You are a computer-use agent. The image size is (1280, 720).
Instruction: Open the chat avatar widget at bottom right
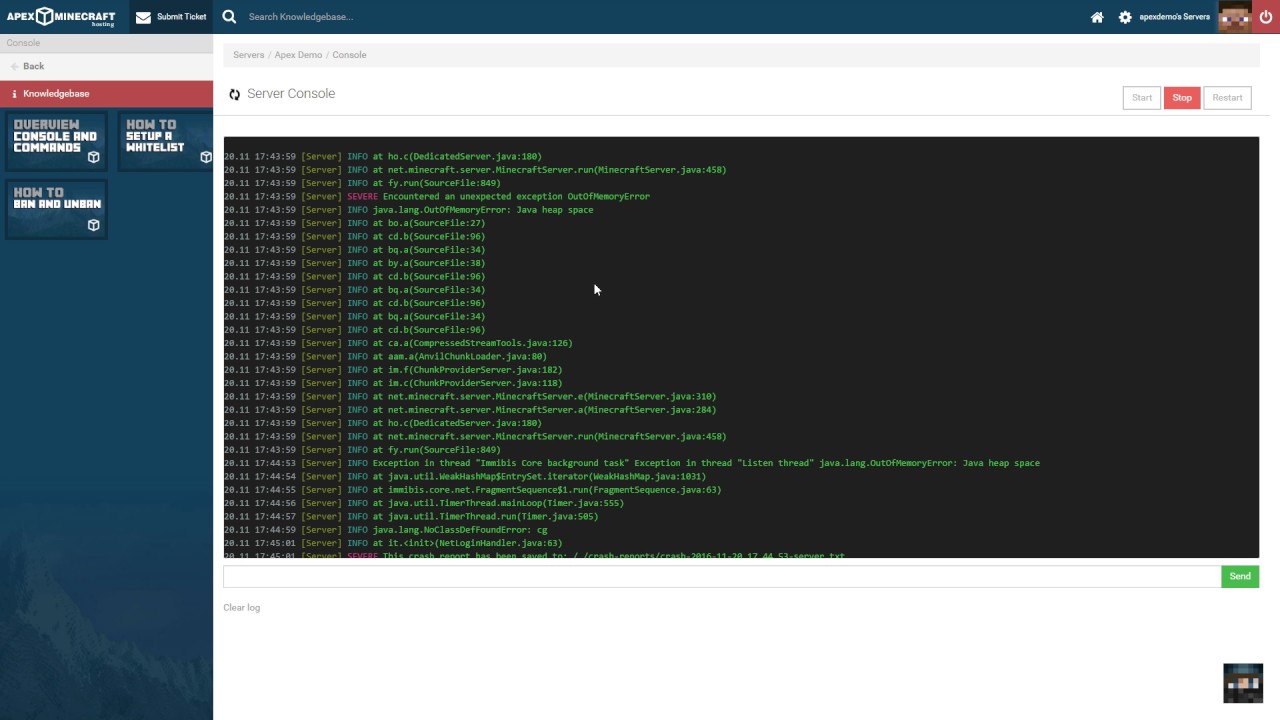[x=1243, y=683]
